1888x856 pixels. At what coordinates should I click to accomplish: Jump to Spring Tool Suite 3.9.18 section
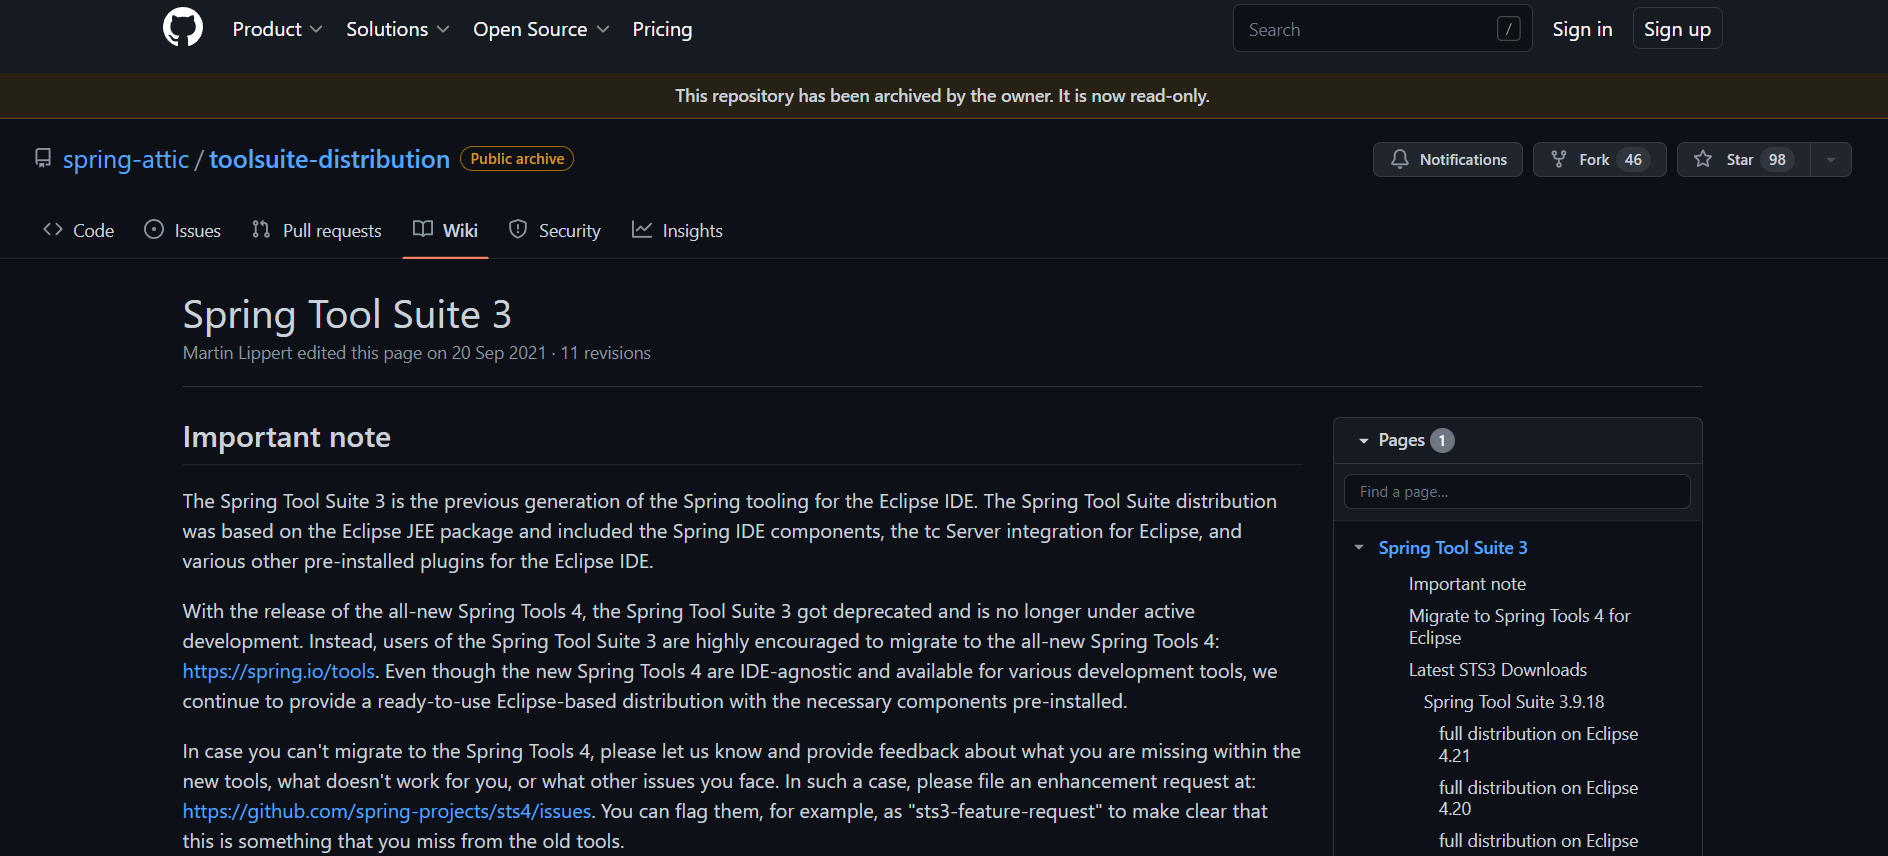(x=1514, y=702)
